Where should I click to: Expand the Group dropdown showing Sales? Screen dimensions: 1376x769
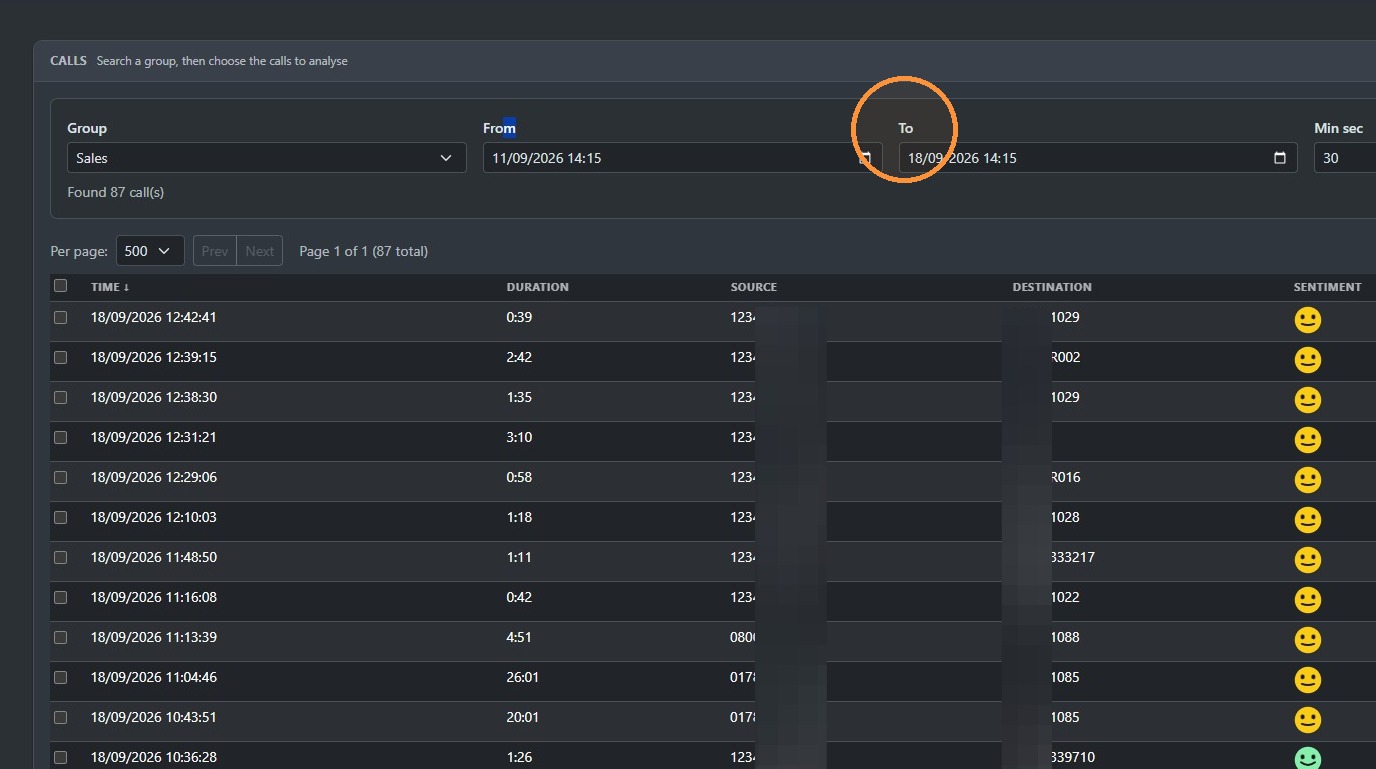[266, 158]
